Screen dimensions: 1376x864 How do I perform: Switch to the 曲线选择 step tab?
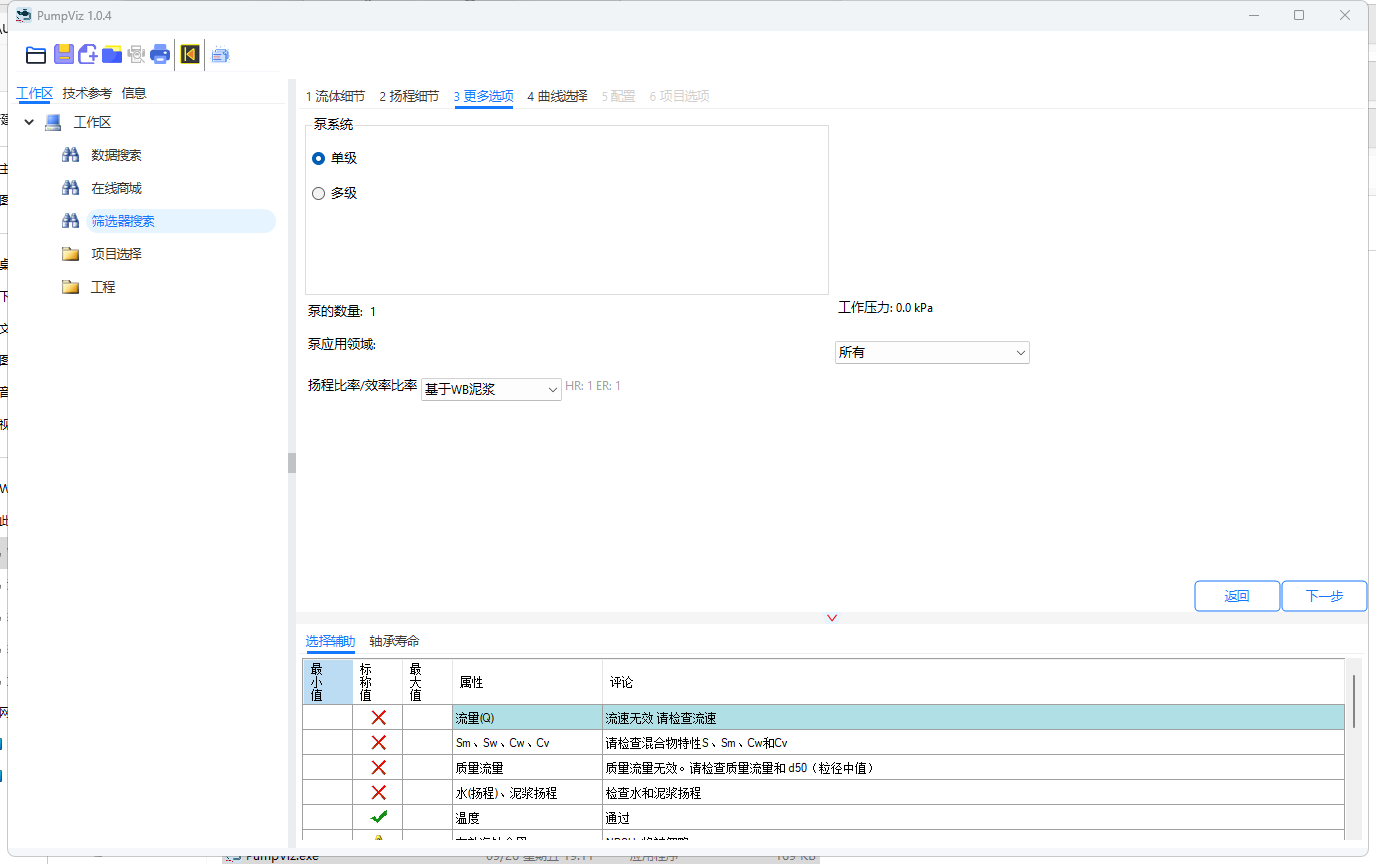[x=556, y=96]
